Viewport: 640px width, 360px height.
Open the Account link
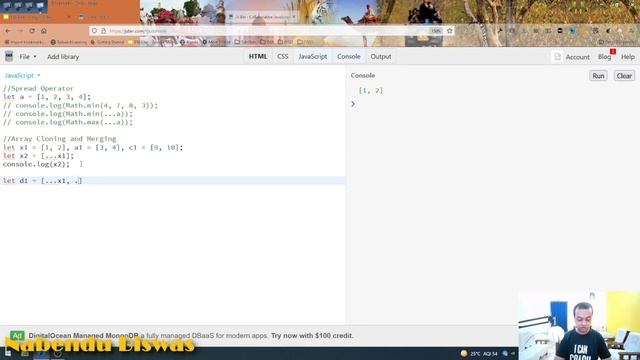coord(577,57)
